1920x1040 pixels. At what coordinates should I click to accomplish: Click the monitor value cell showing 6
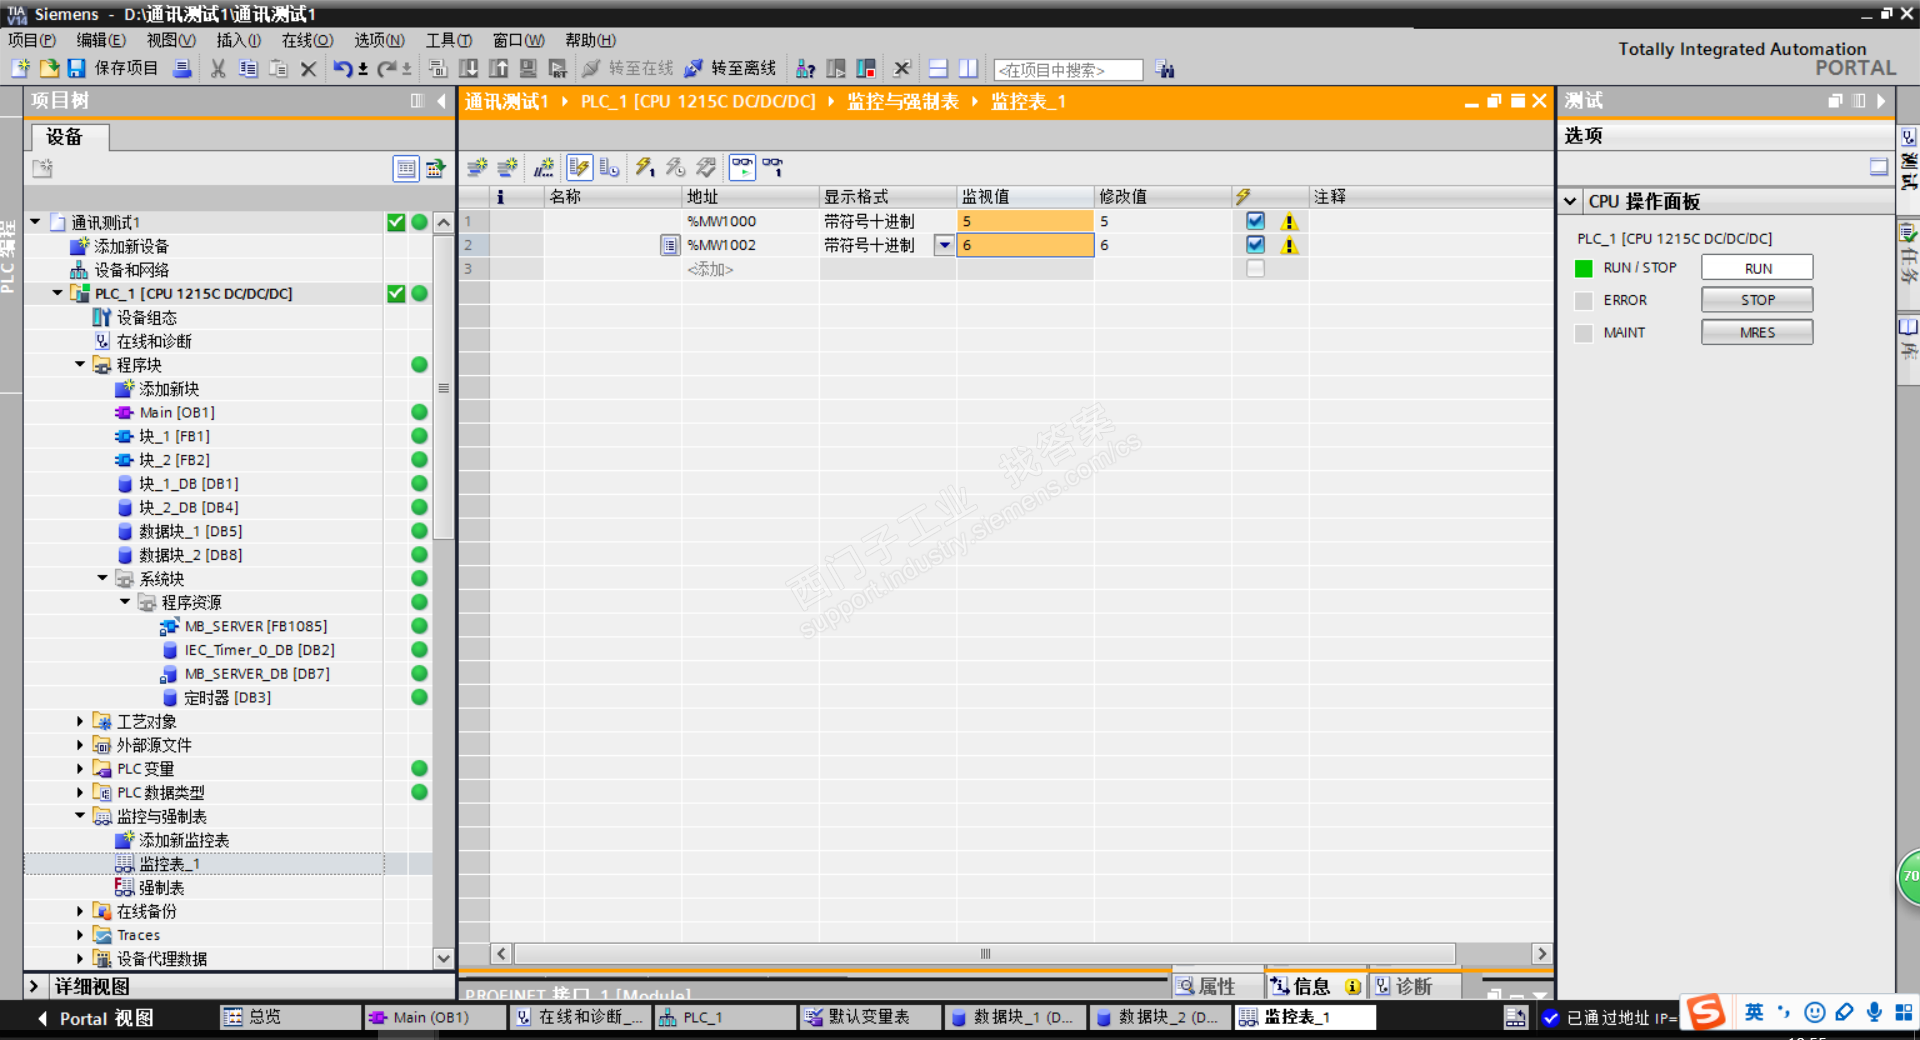click(1025, 245)
